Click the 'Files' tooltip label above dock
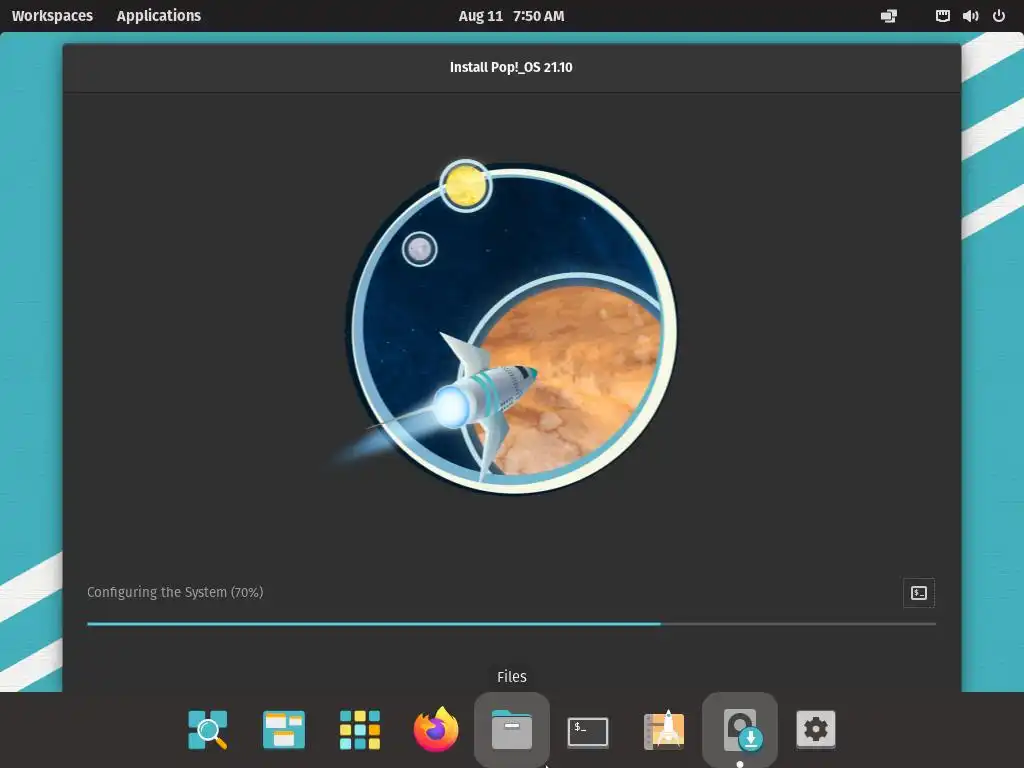 pos(512,677)
